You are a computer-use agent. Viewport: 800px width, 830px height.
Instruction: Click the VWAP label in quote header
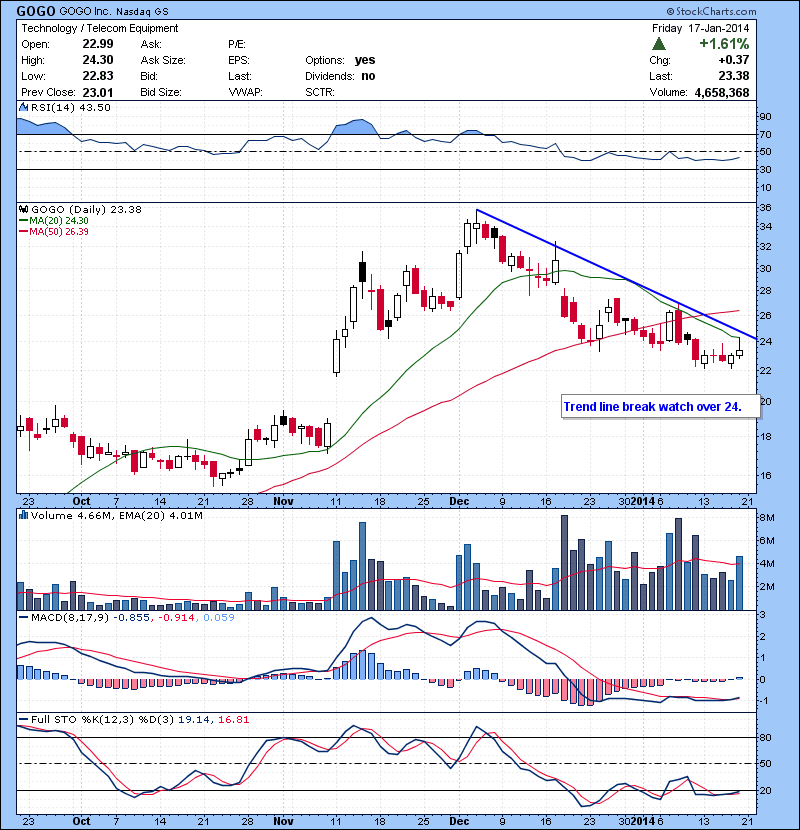[245, 93]
